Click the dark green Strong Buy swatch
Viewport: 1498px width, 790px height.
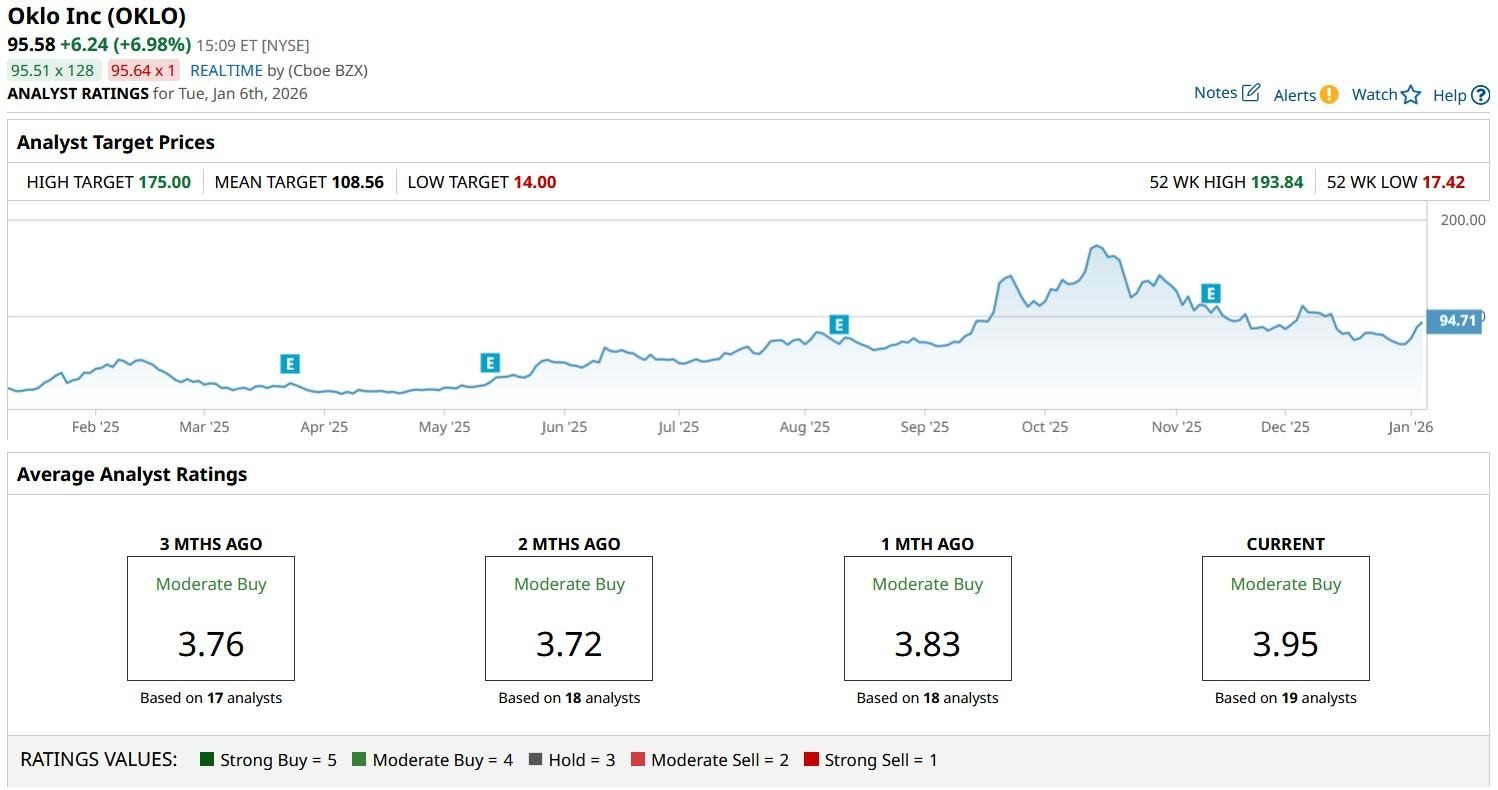pyautogui.click(x=207, y=760)
